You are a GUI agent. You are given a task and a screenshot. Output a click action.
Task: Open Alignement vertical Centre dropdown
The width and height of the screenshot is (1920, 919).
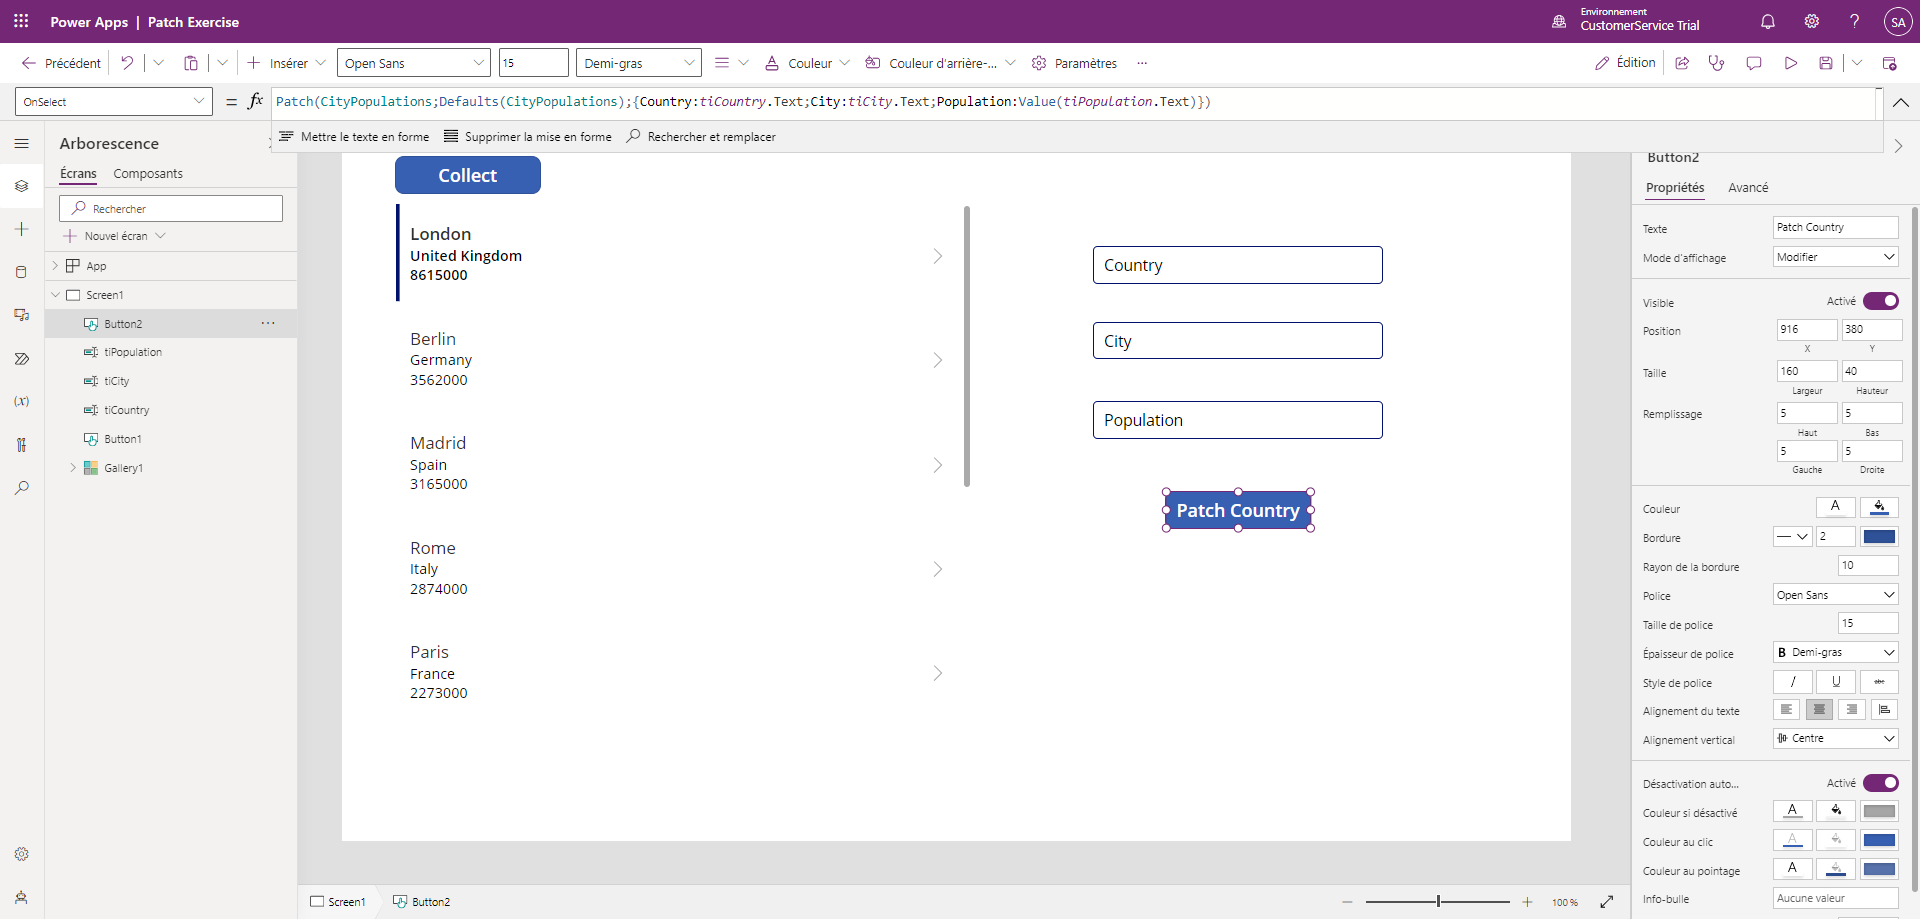tap(1836, 739)
